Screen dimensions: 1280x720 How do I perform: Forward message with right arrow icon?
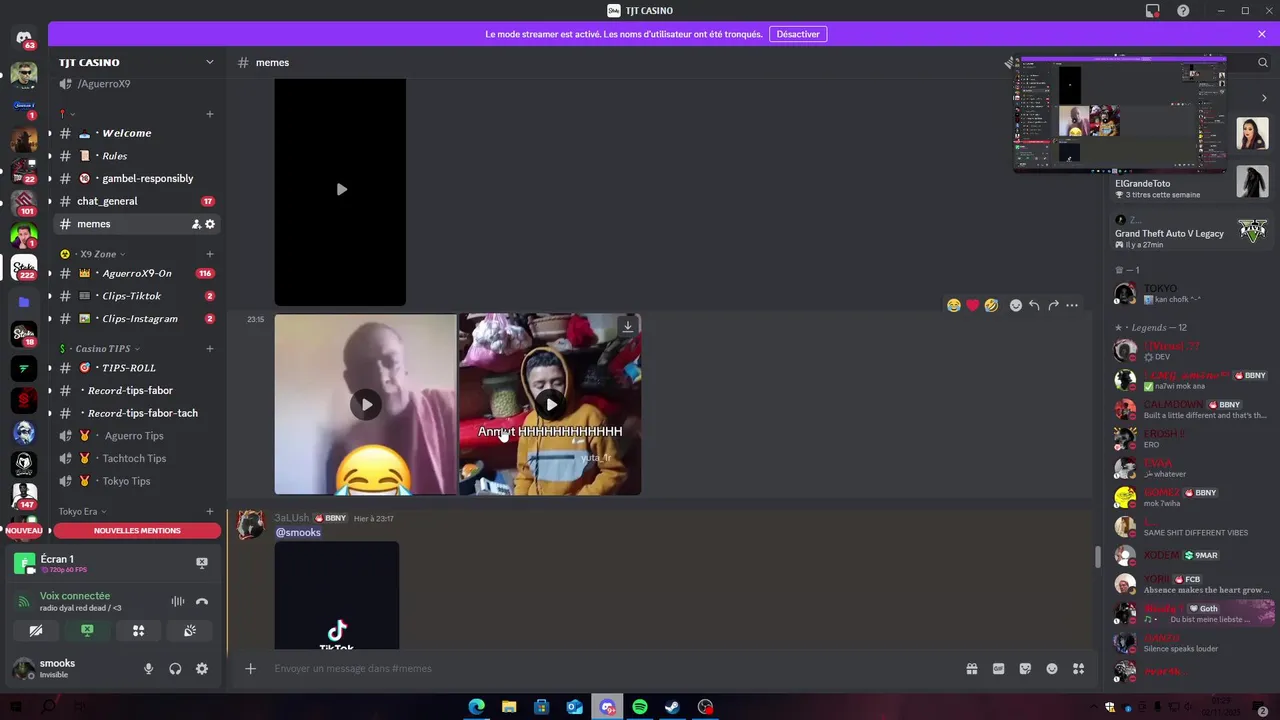(1053, 305)
